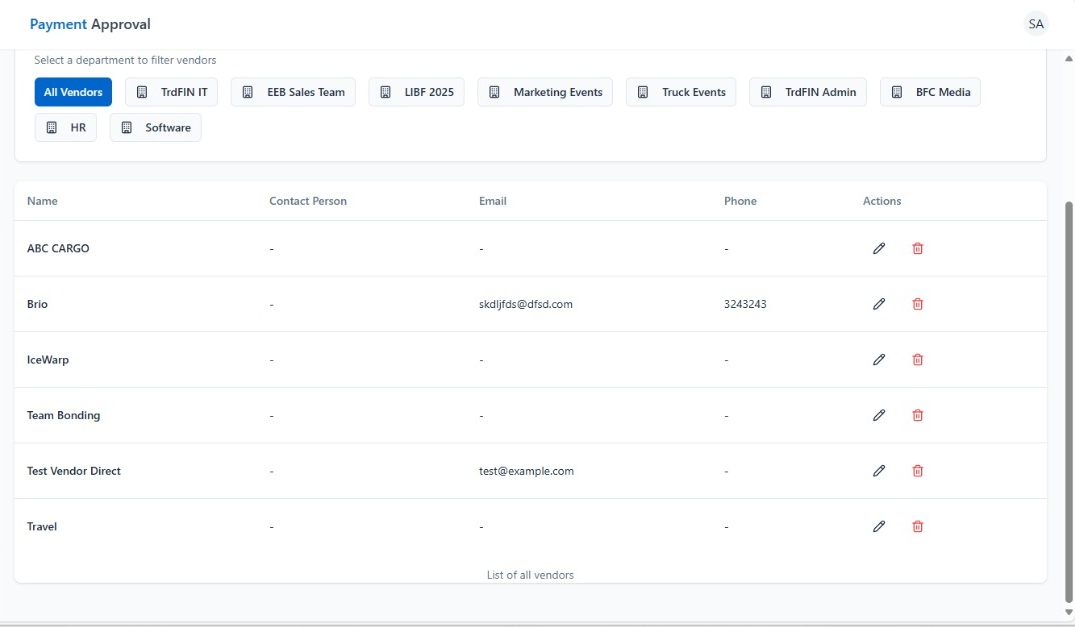Filter vendors by TrdFIN IT department

[171, 92]
